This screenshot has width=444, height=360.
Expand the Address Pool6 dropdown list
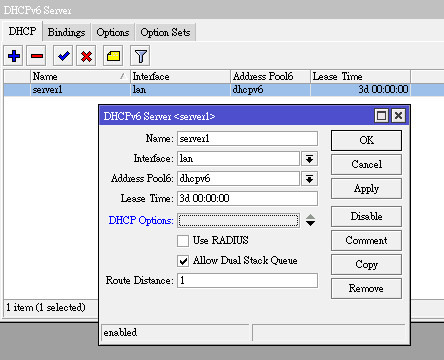309,179
